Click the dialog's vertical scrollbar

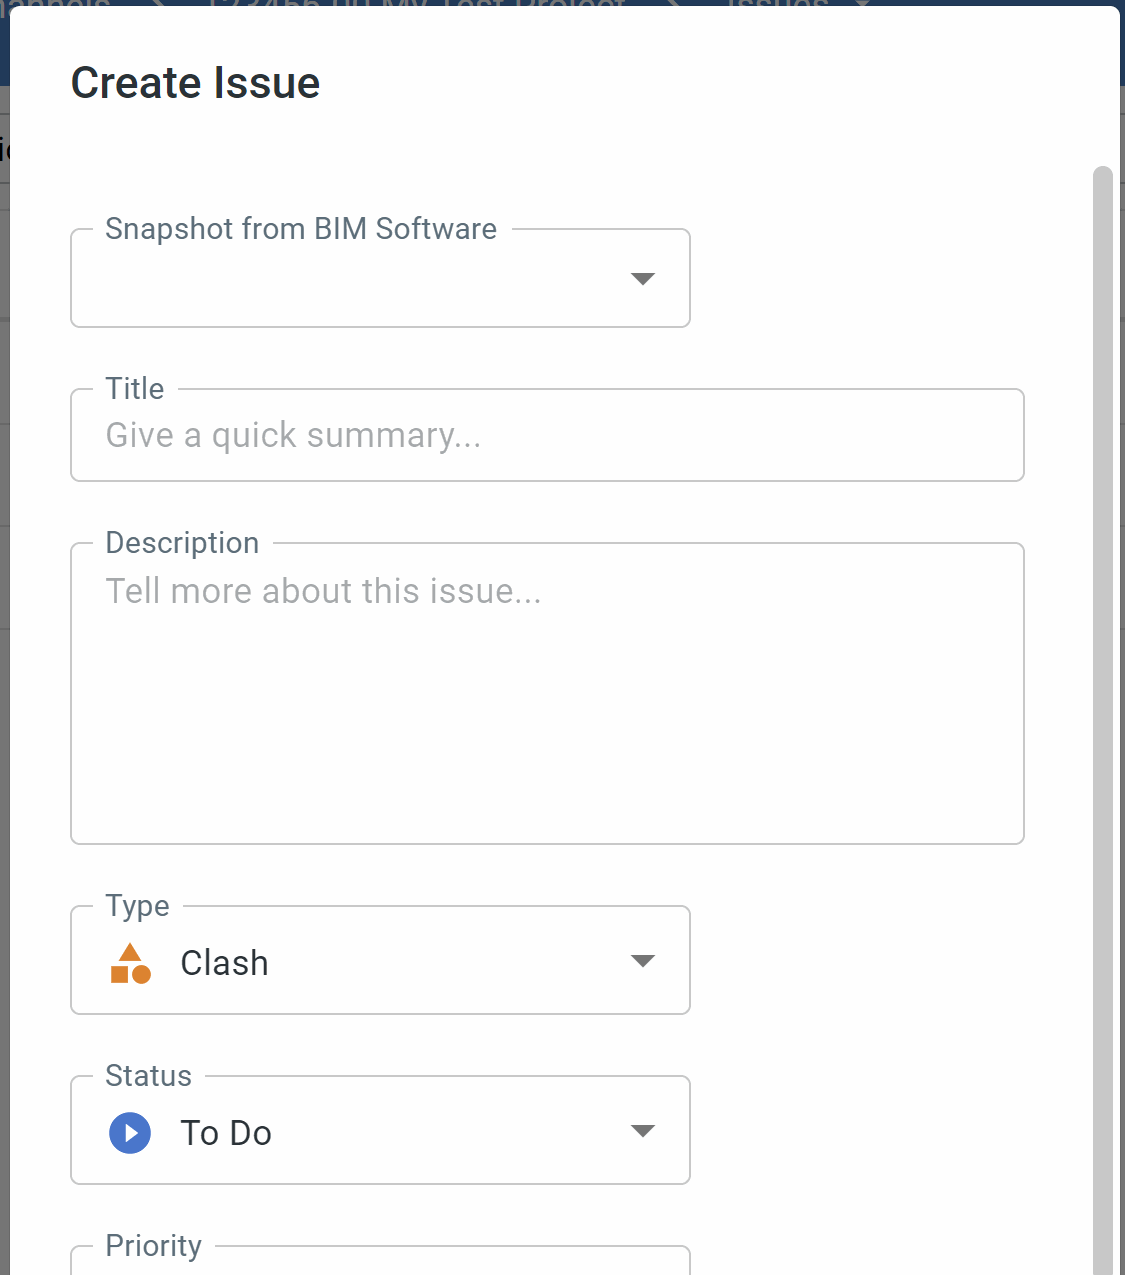1103,720
